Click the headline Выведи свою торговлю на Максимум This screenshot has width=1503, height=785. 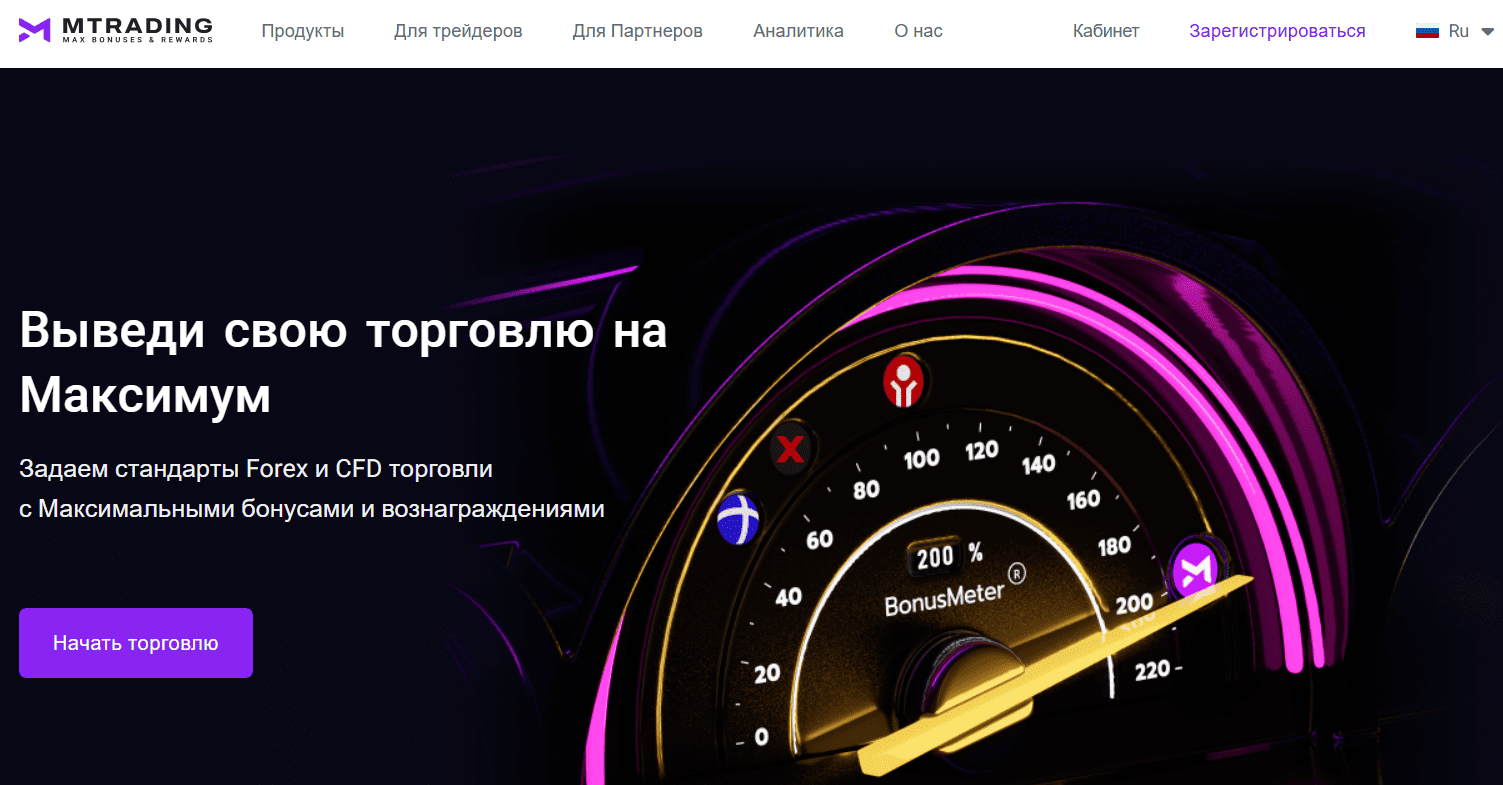coord(343,363)
